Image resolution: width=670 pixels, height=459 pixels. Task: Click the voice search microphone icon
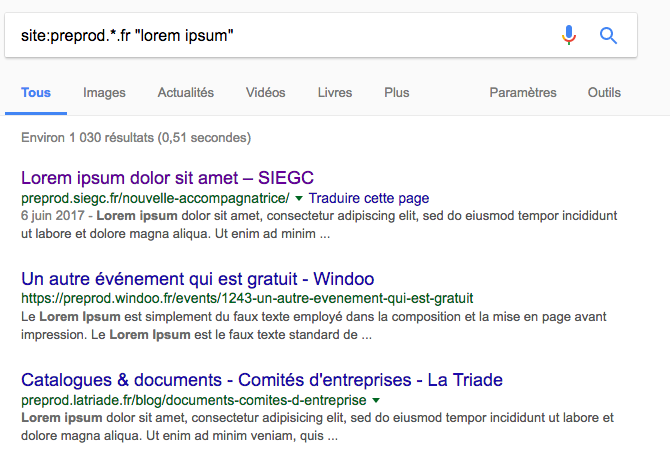(569, 35)
